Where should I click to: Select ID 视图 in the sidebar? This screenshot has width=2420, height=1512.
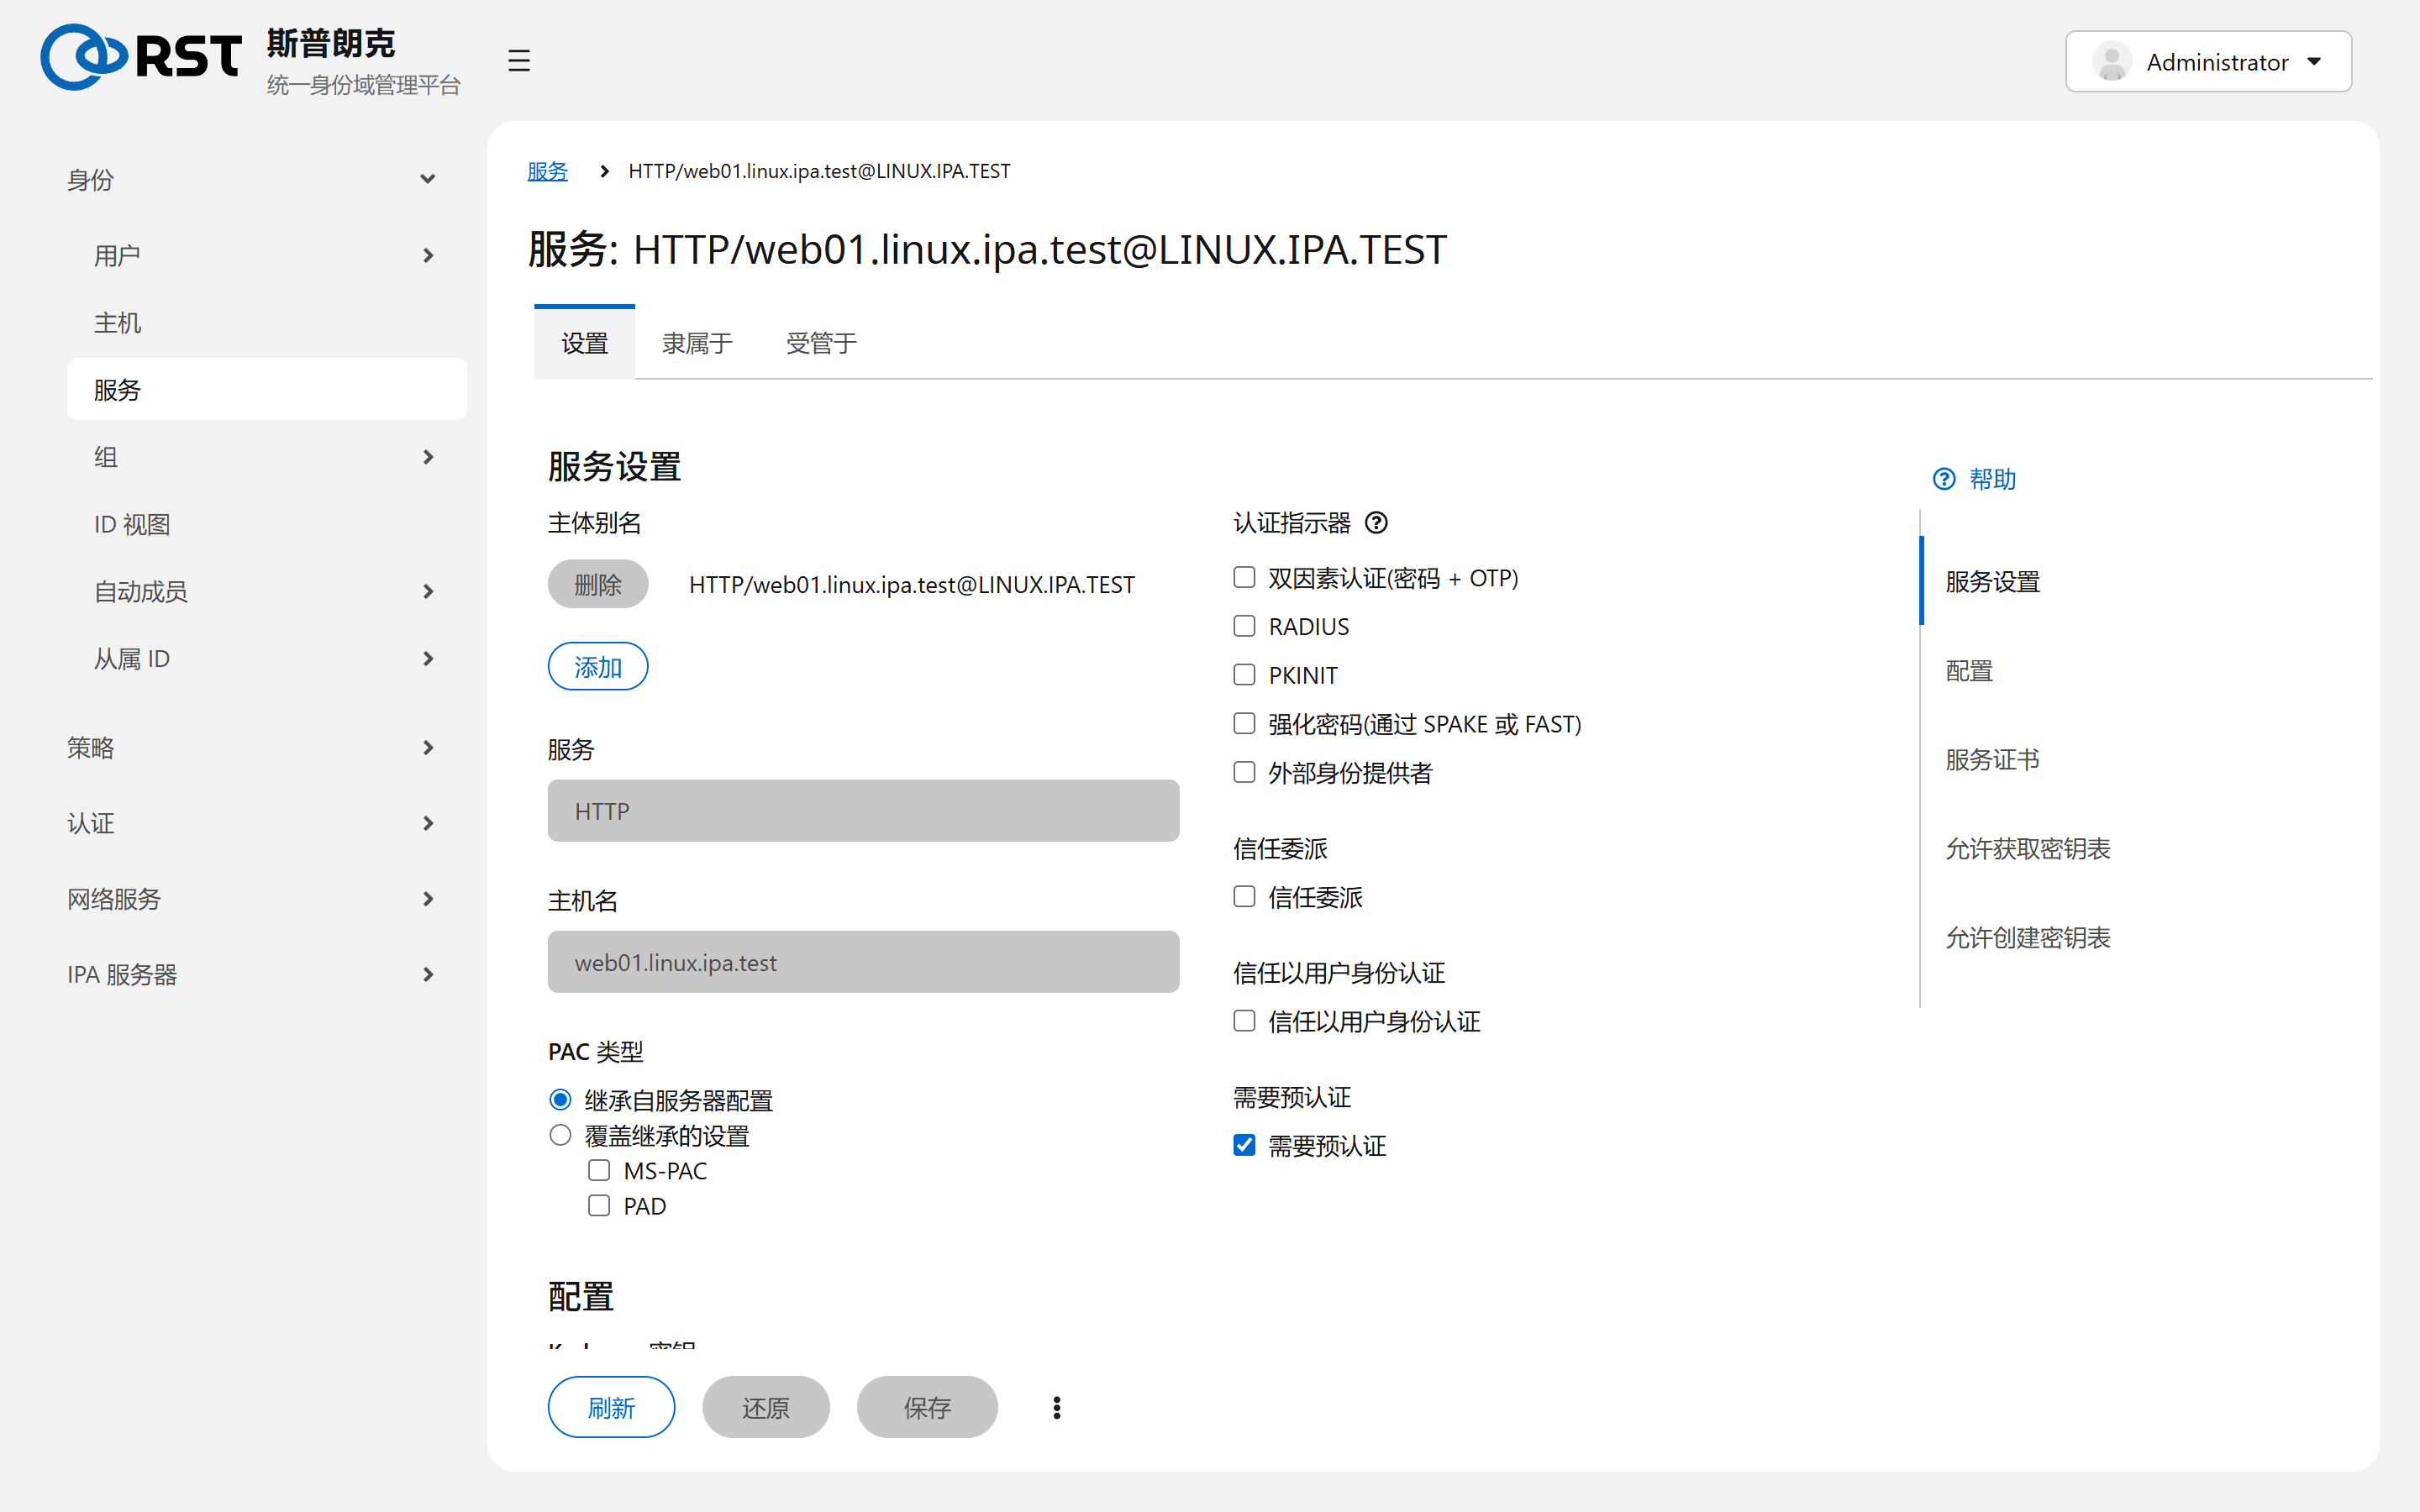(x=266, y=525)
